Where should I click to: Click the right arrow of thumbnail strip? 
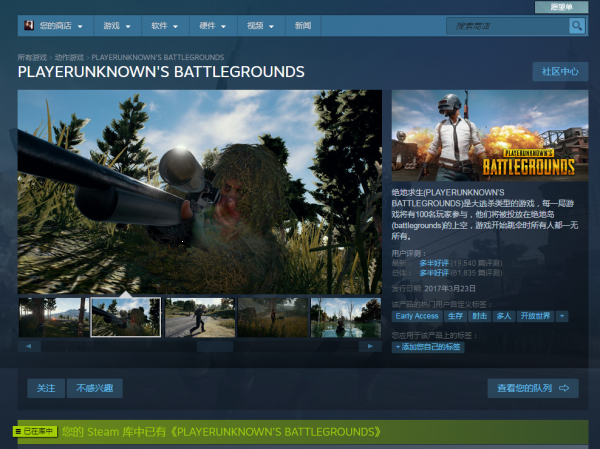coord(370,346)
